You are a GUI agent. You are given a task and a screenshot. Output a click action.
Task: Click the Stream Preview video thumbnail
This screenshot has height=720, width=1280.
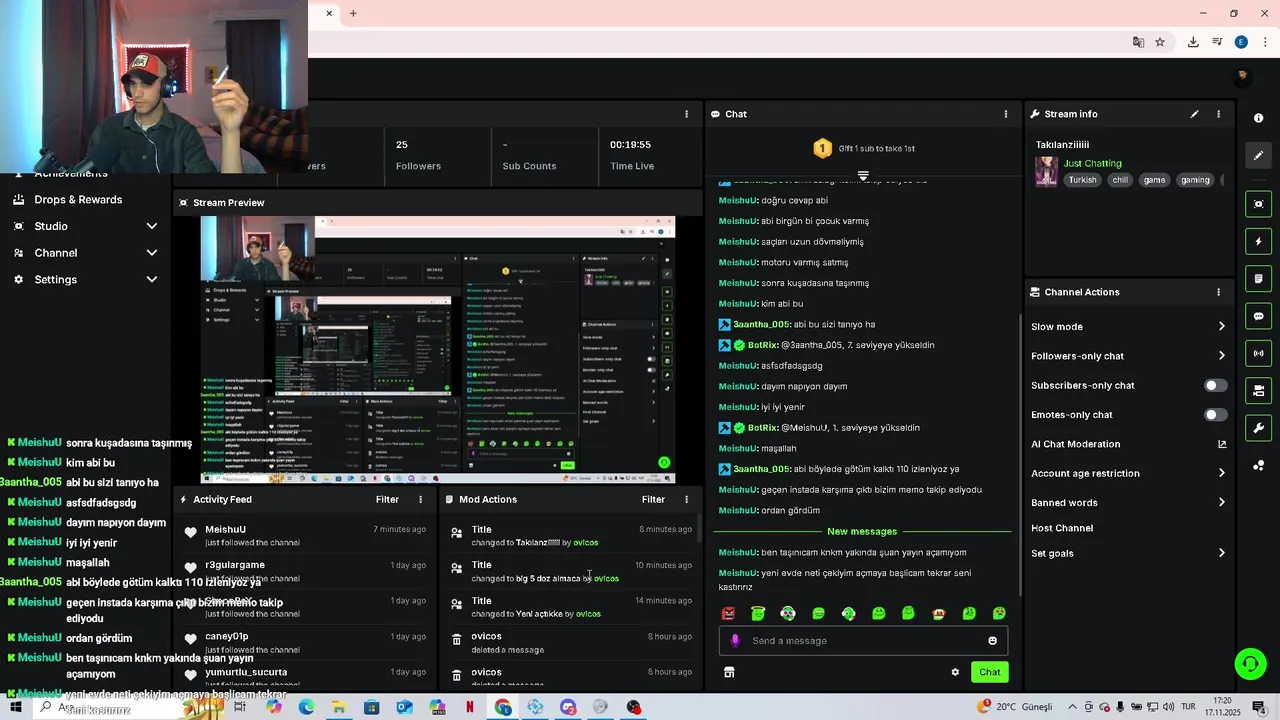point(438,350)
